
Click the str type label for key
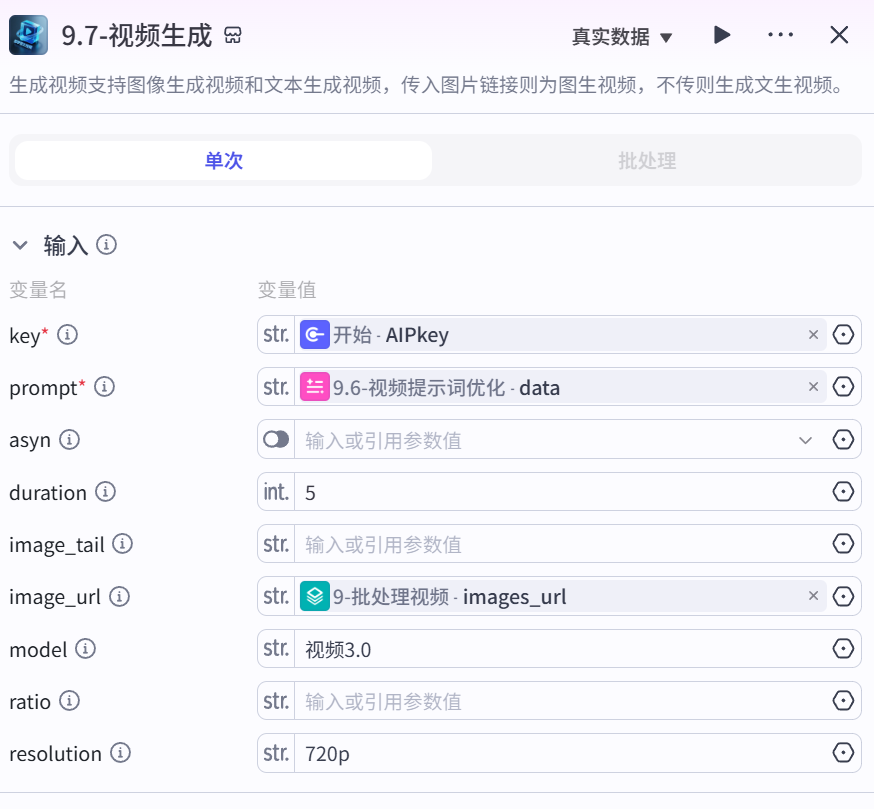tap(276, 335)
